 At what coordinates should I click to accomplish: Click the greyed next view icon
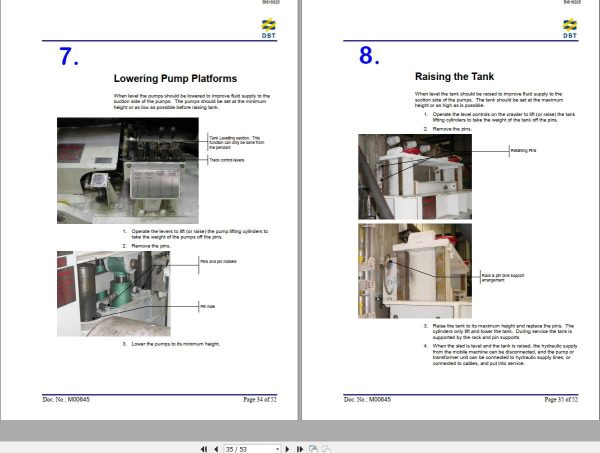[x=326, y=448]
